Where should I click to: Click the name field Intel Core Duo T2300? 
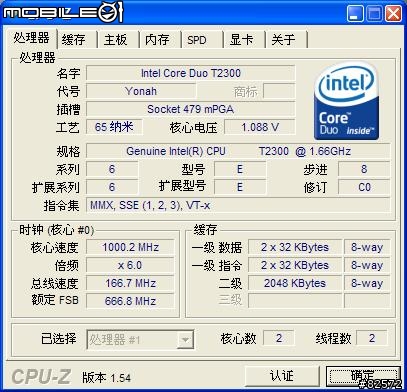(x=191, y=73)
